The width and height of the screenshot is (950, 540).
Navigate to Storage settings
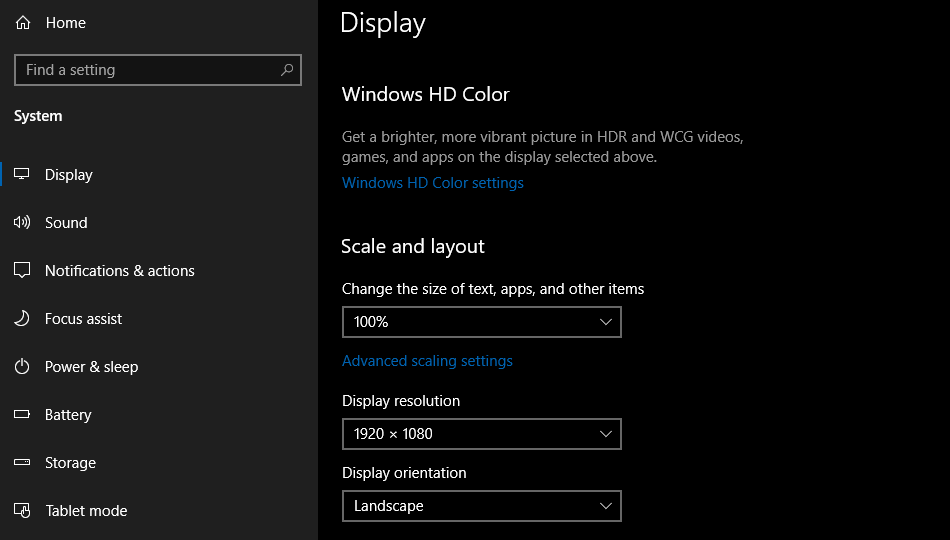pyautogui.click(x=70, y=462)
